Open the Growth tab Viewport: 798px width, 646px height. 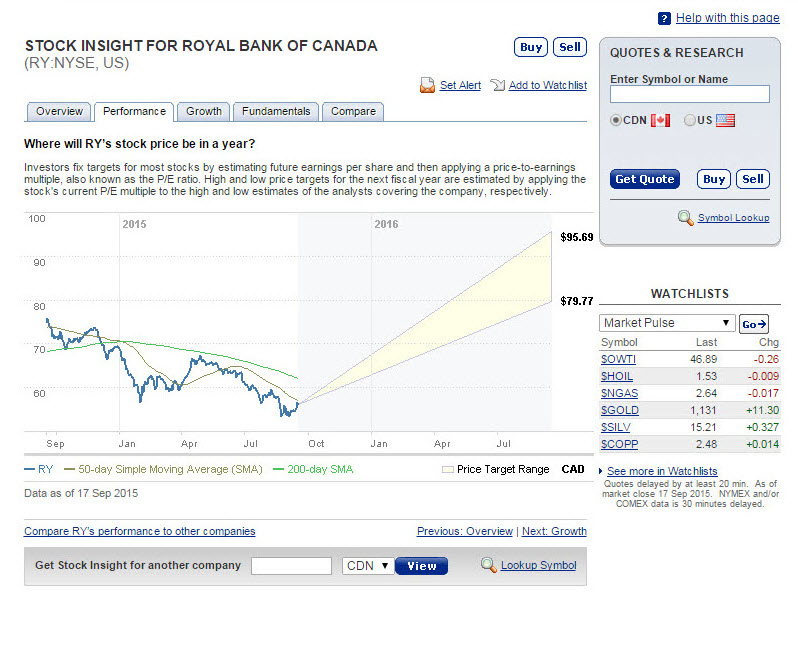tap(204, 111)
